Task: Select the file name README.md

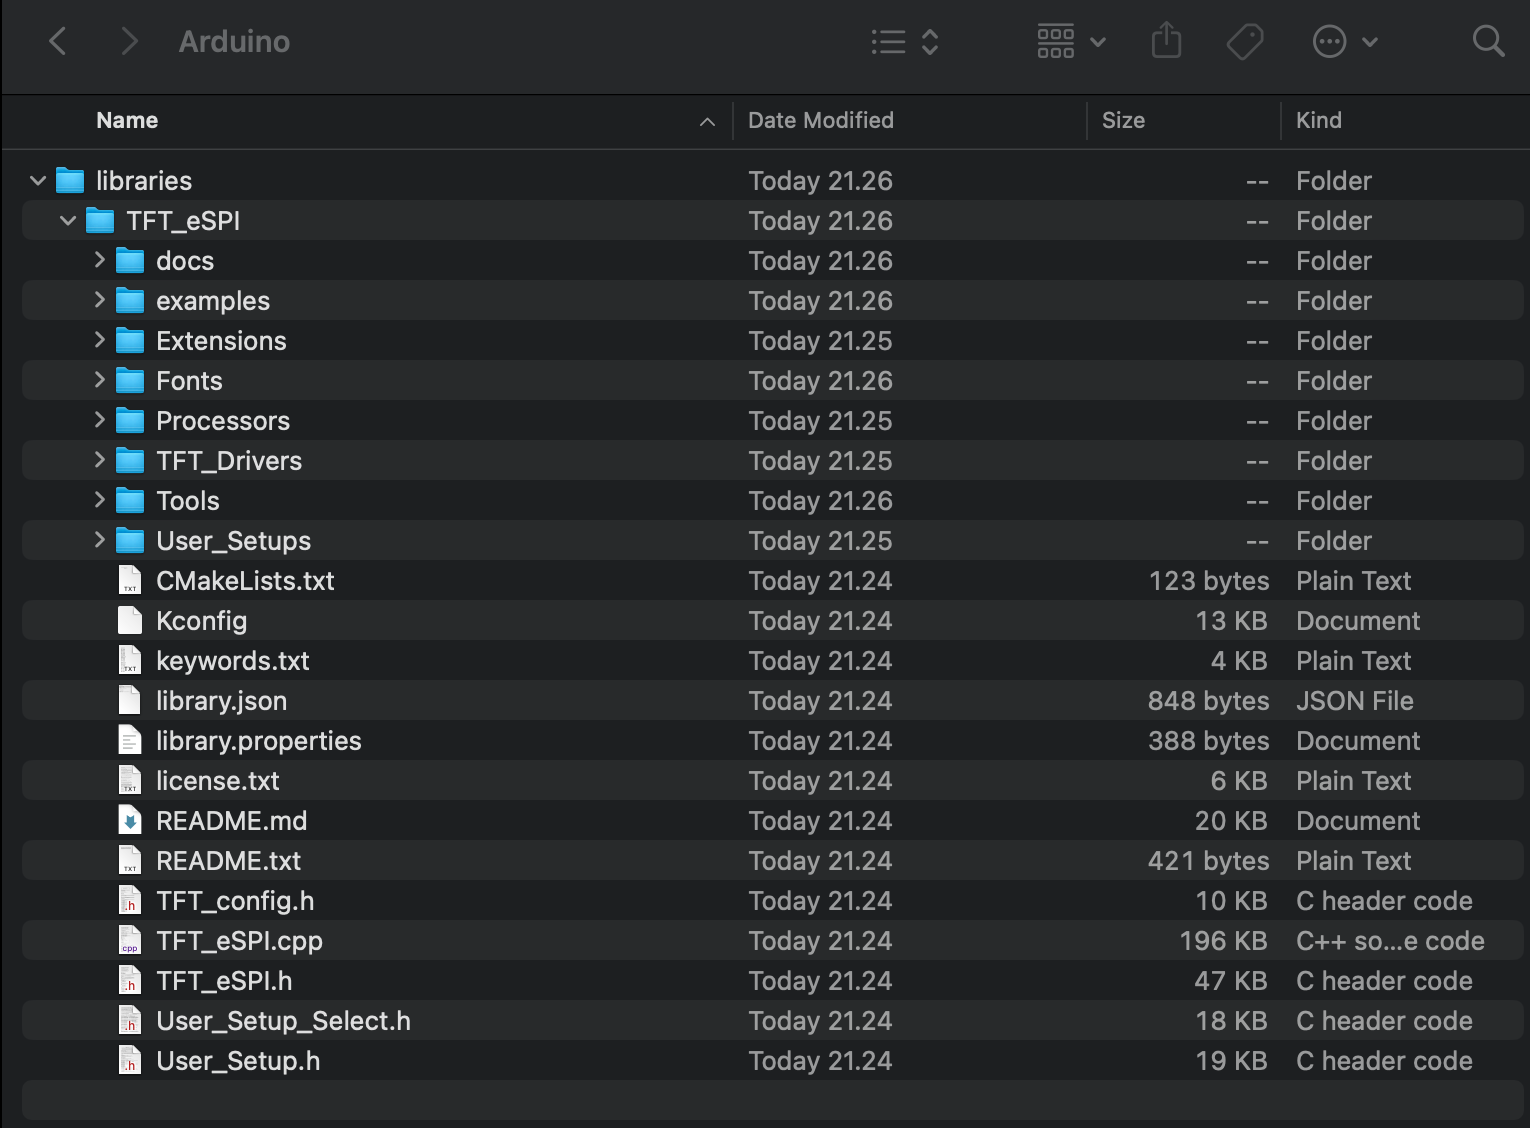Action: click(x=232, y=821)
